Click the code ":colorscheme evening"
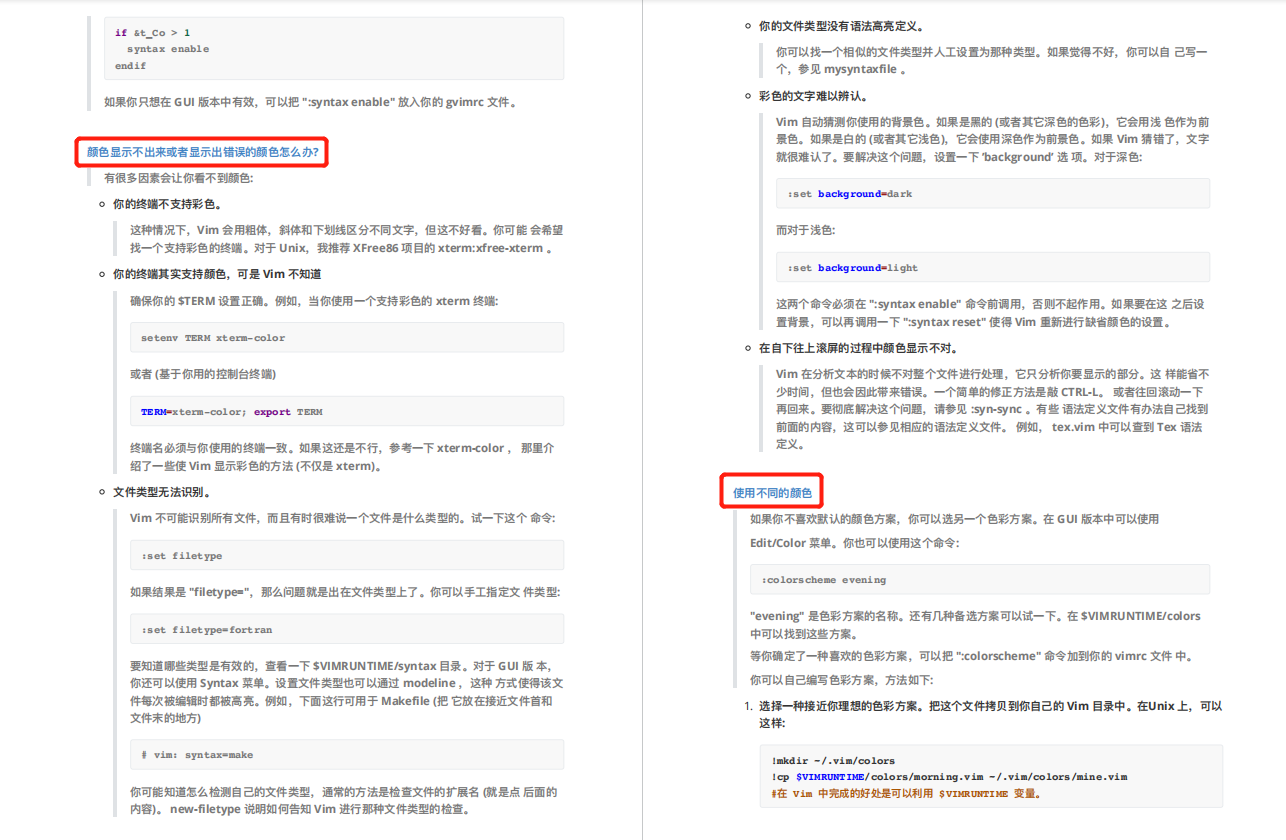 (x=824, y=580)
